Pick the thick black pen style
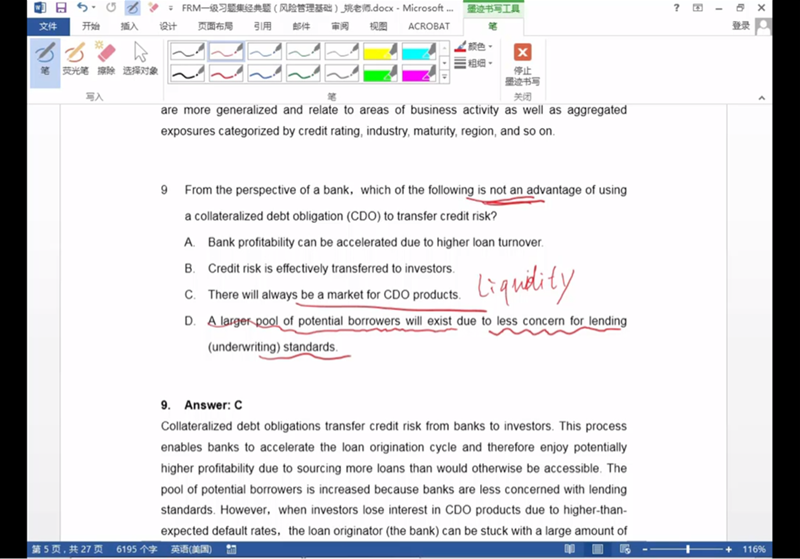Image resolution: width=800 pixels, height=559 pixels. point(187,73)
